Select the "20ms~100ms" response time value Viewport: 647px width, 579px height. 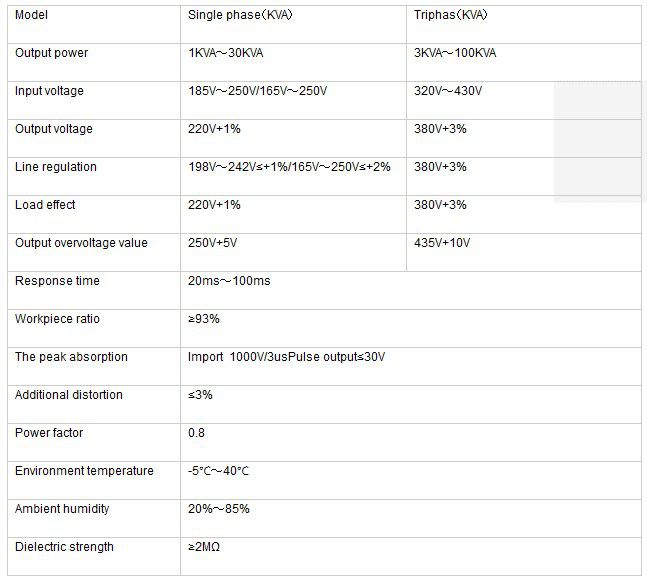229,281
